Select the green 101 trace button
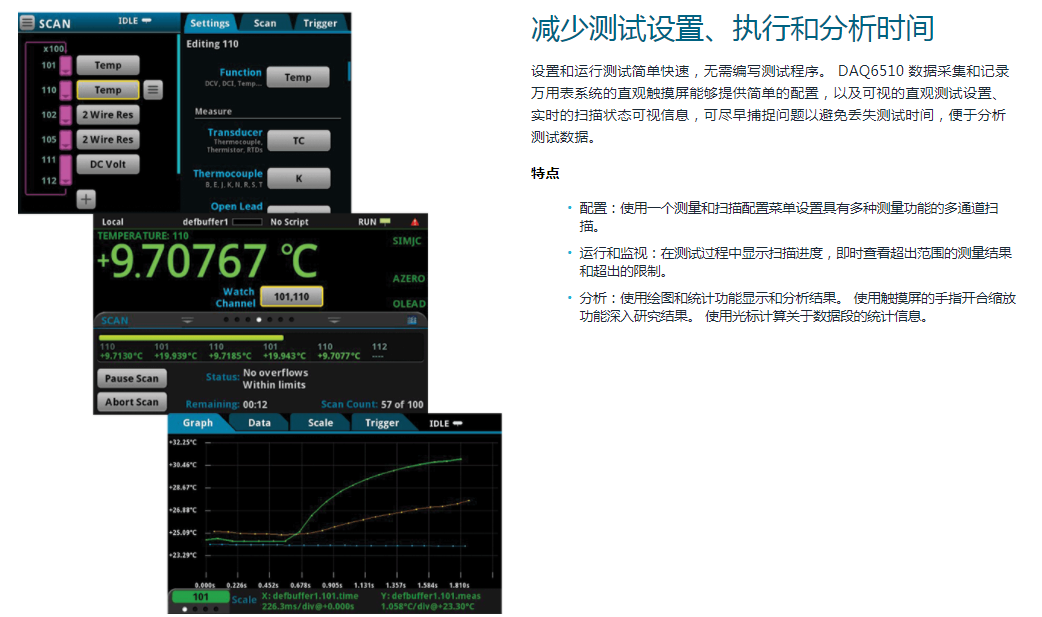The image size is (1042, 617). coord(201,597)
